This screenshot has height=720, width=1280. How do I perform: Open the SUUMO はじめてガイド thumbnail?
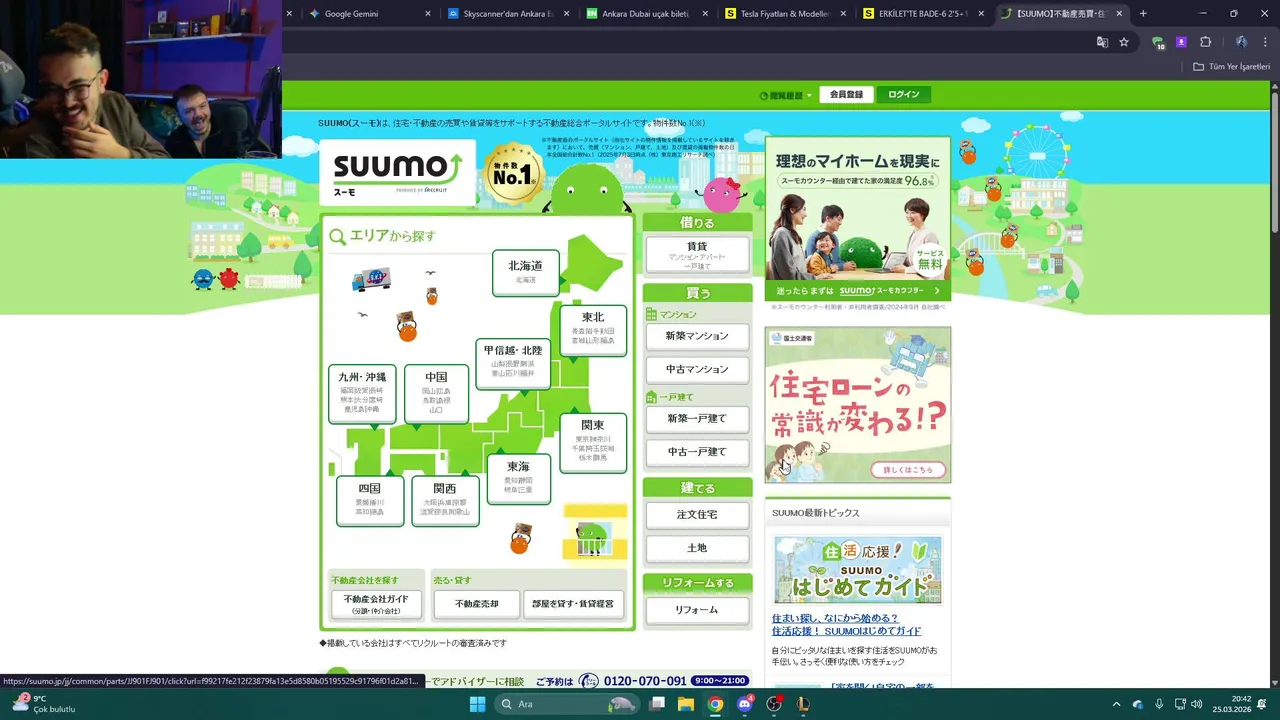click(857, 570)
